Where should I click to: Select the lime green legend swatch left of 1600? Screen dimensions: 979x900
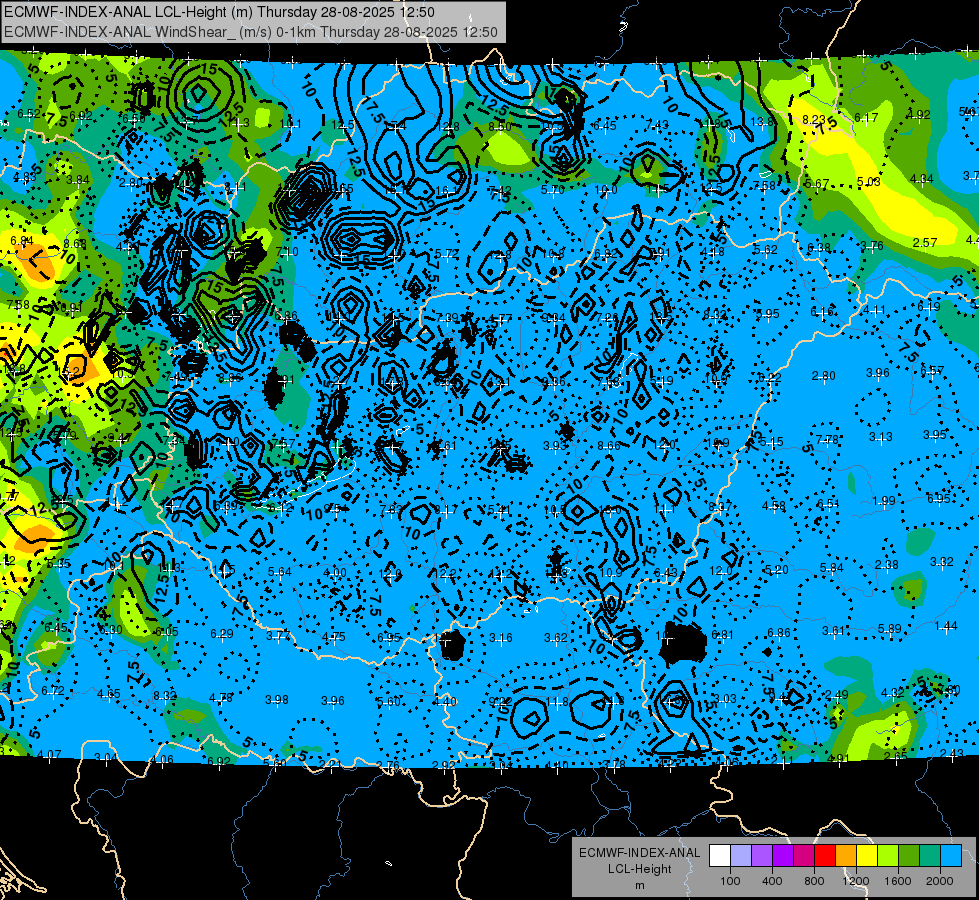coord(888,856)
